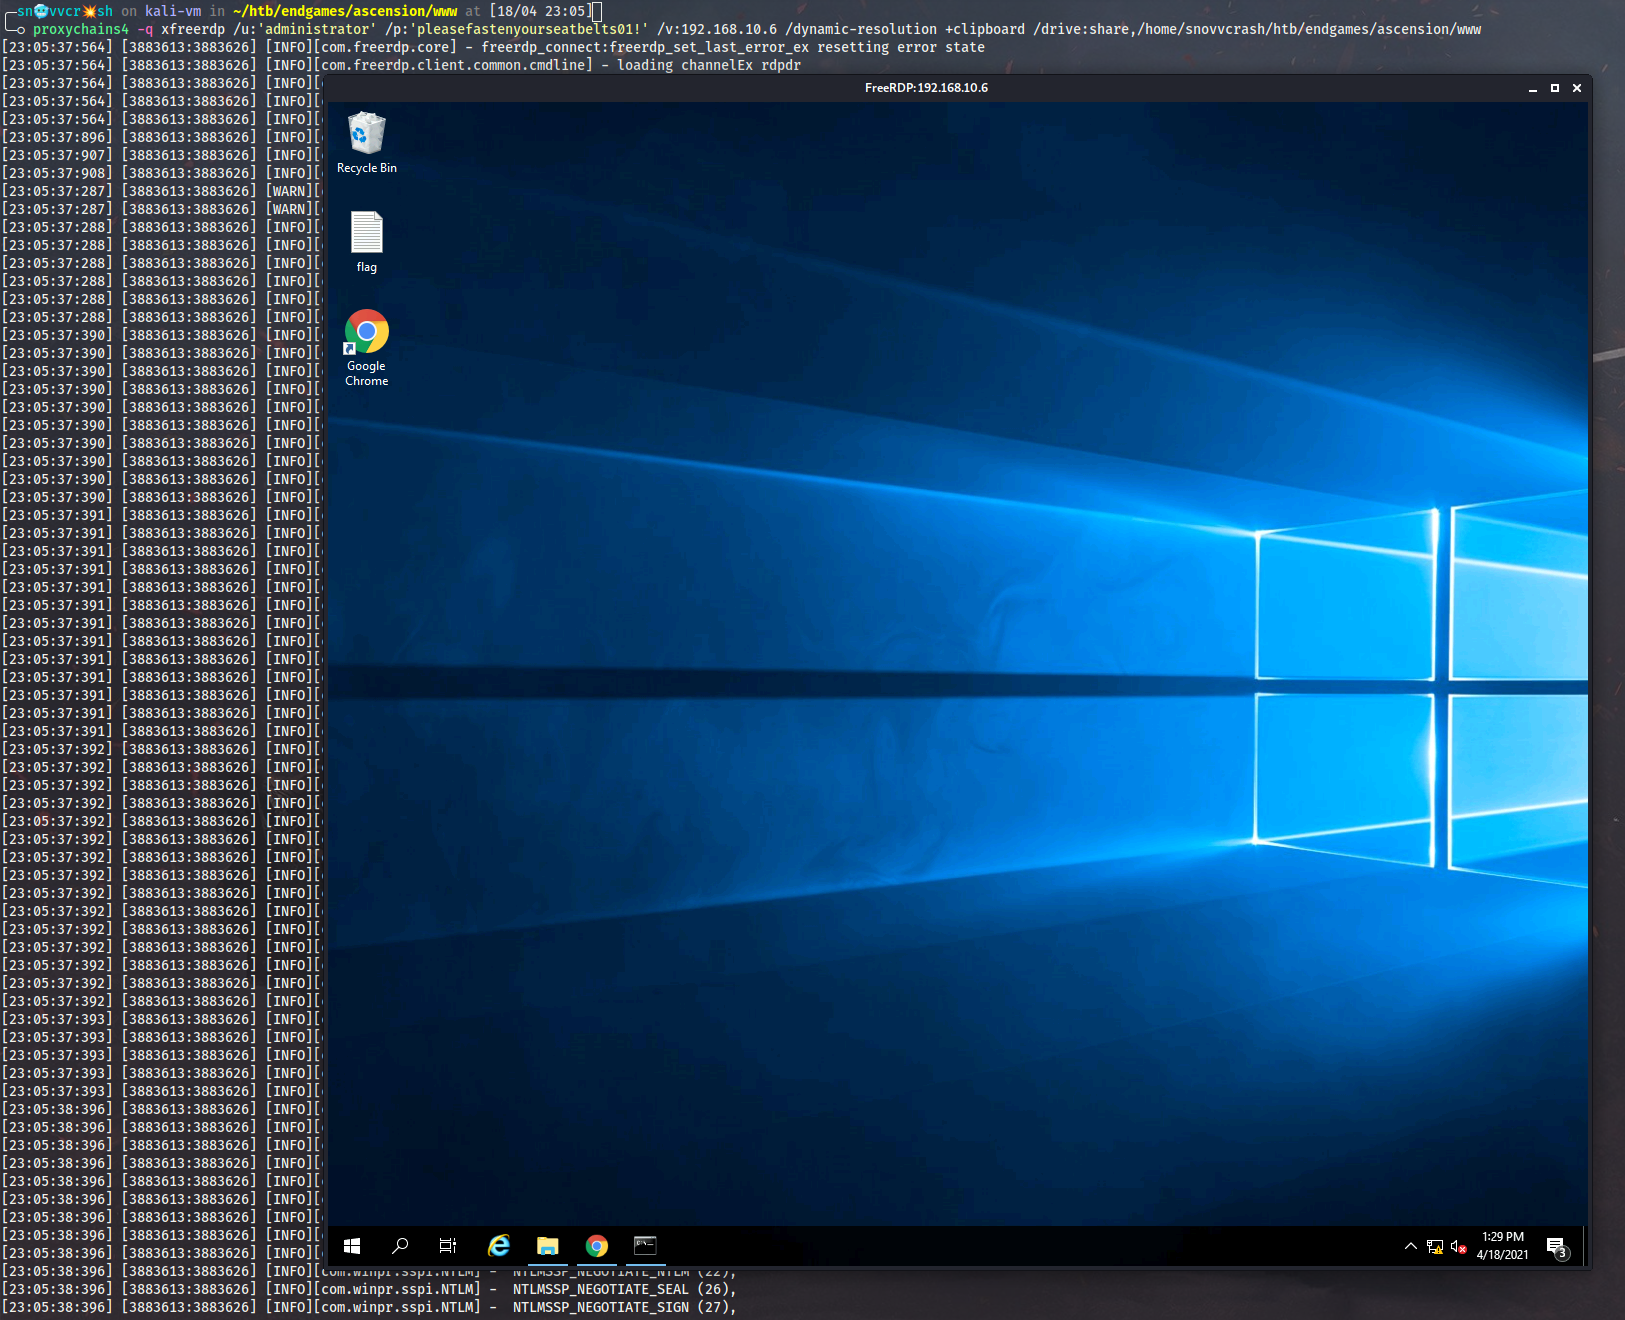The height and width of the screenshot is (1320, 1625).
Task: Click the network status tray icon
Action: [1435, 1247]
